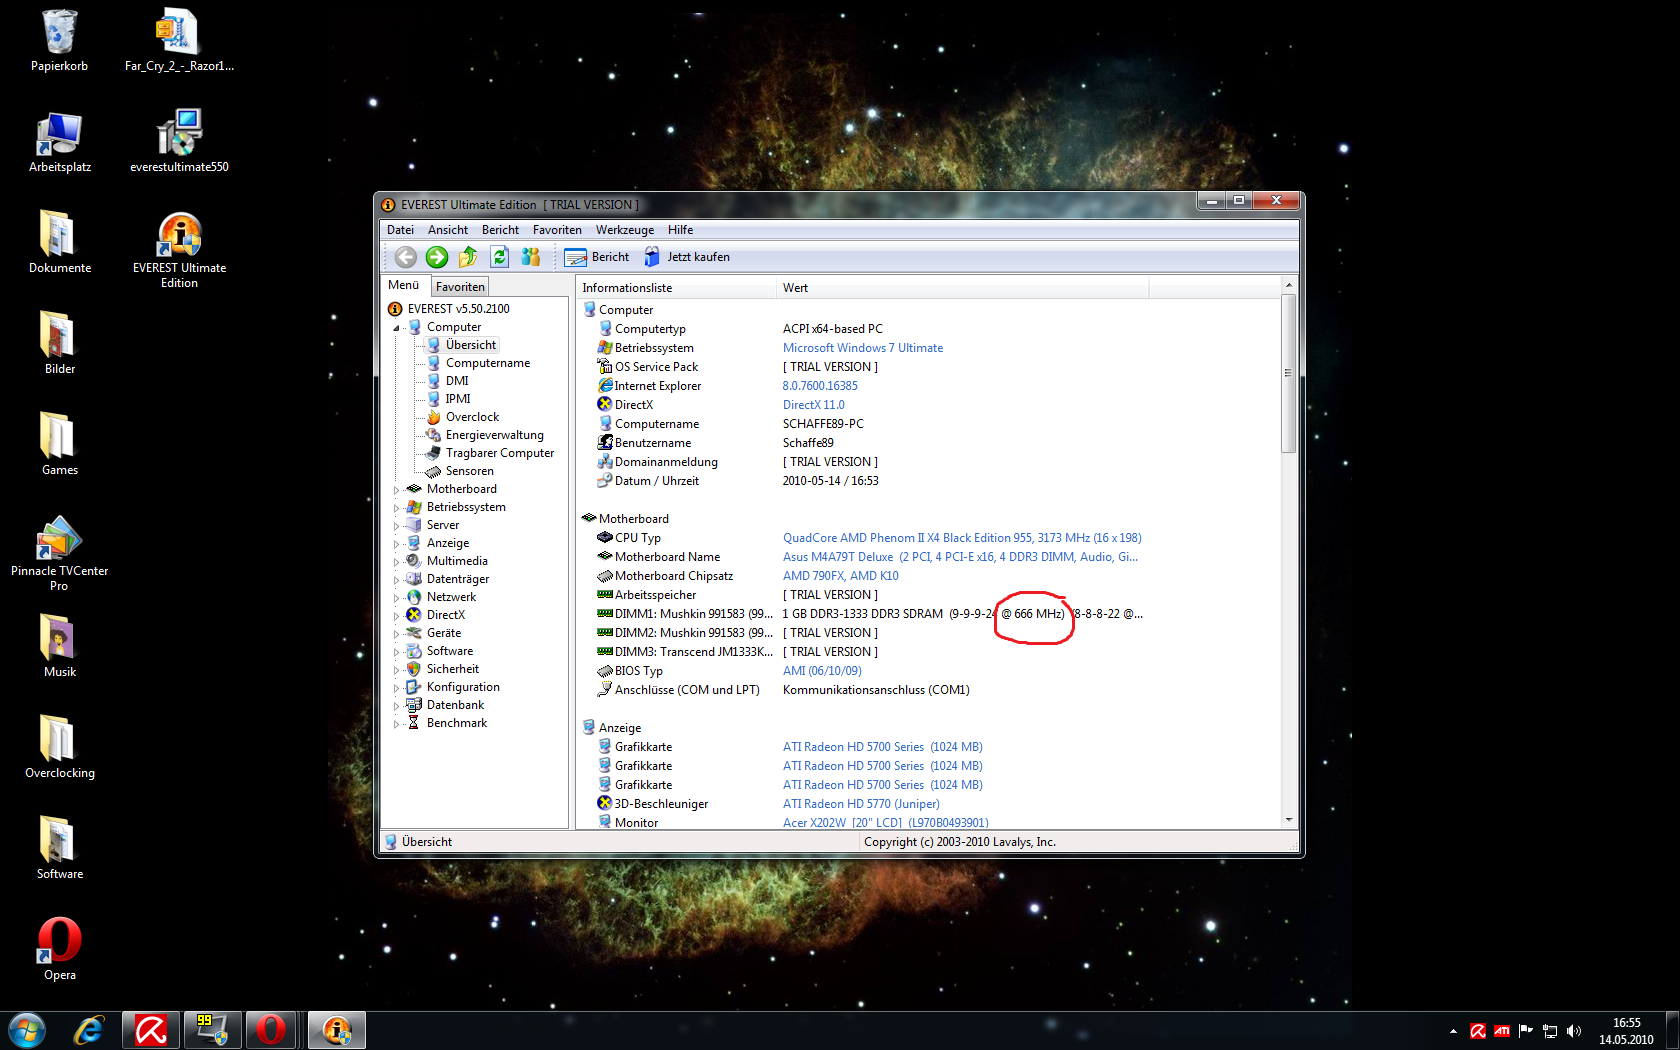Select the Musik folder desktop icon

[60, 647]
